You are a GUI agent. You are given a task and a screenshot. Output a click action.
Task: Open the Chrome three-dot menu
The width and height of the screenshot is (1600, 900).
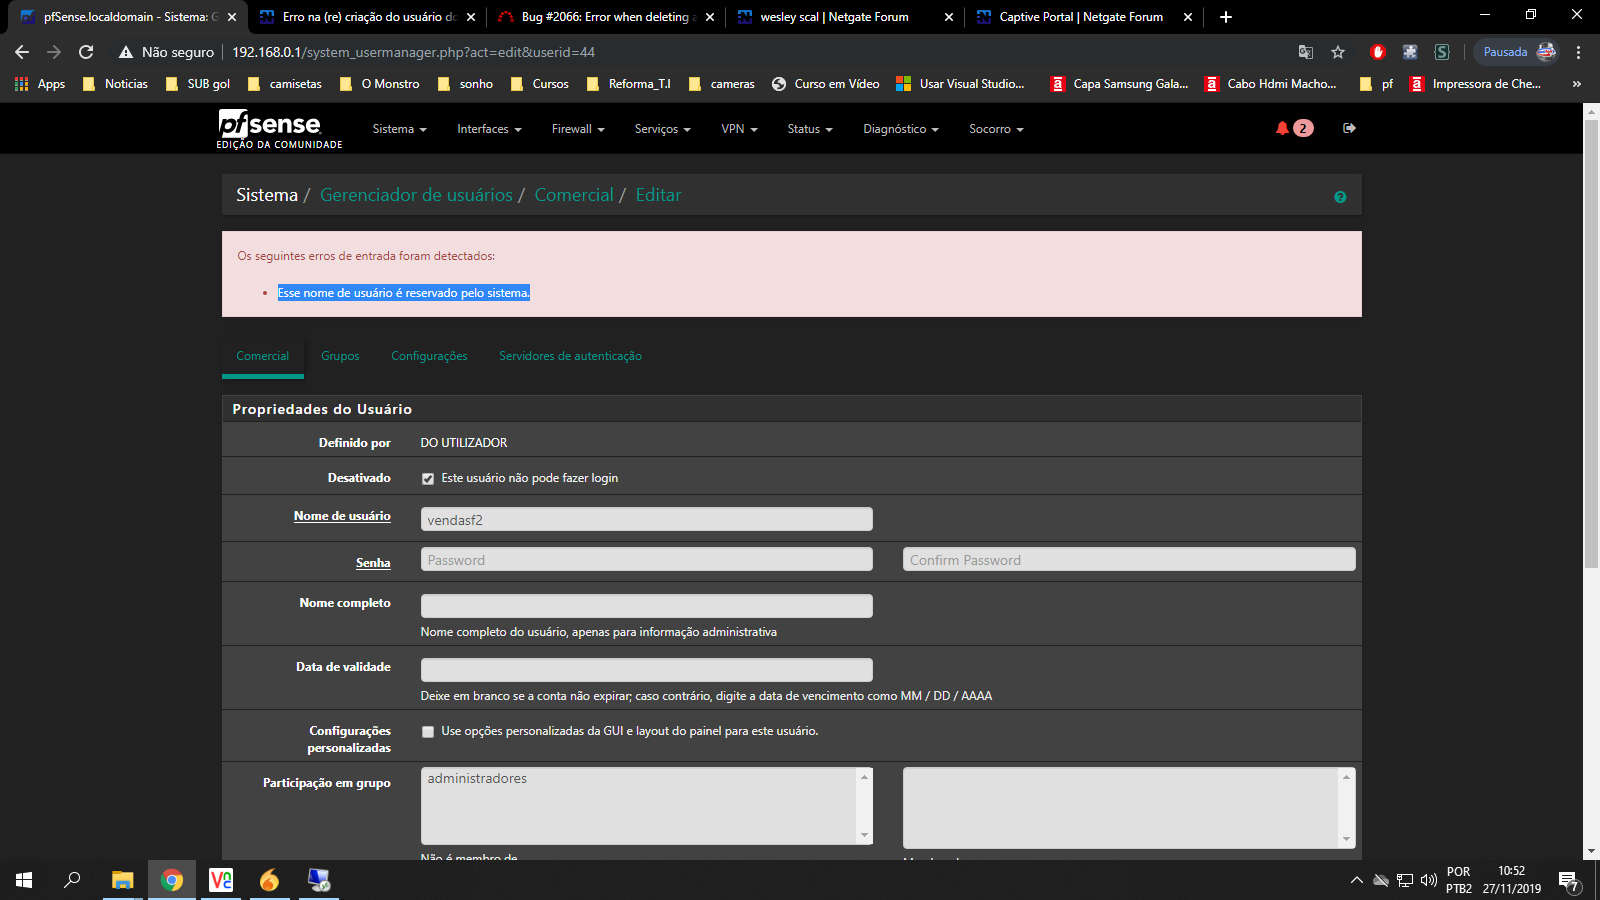pos(1578,52)
